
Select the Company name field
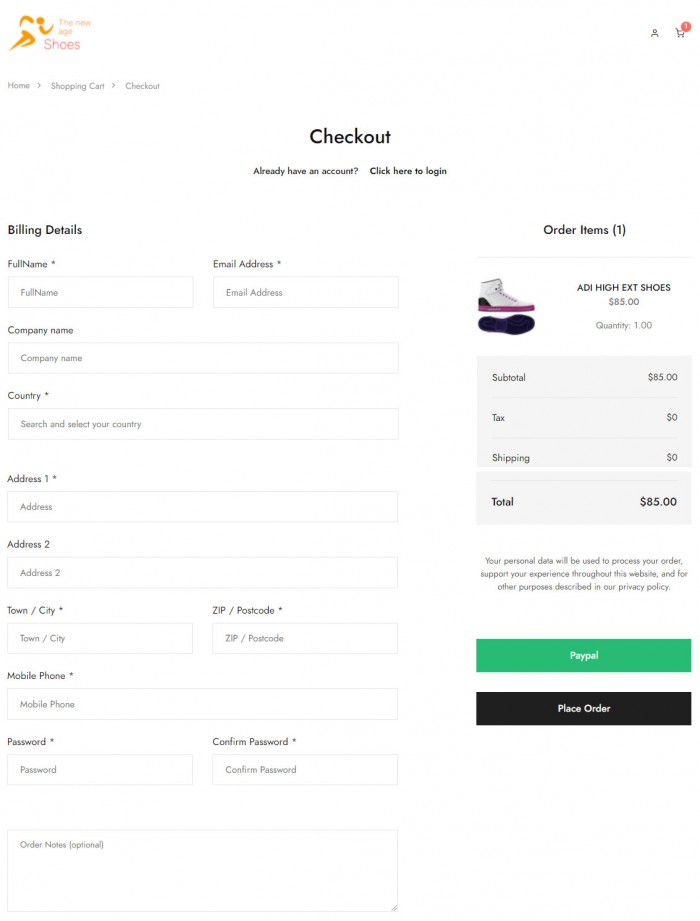click(x=202, y=358)
